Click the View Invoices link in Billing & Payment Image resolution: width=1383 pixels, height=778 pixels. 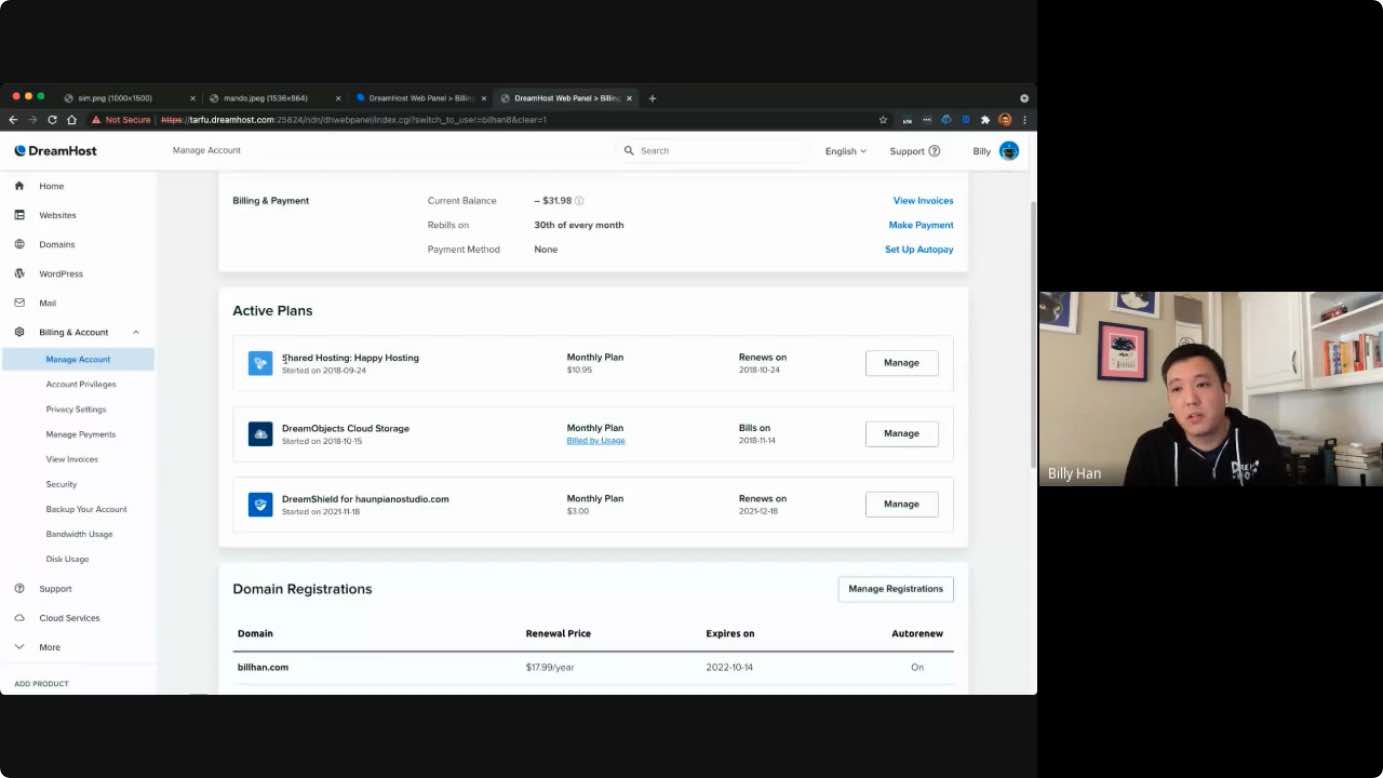(x=923, y=201)
